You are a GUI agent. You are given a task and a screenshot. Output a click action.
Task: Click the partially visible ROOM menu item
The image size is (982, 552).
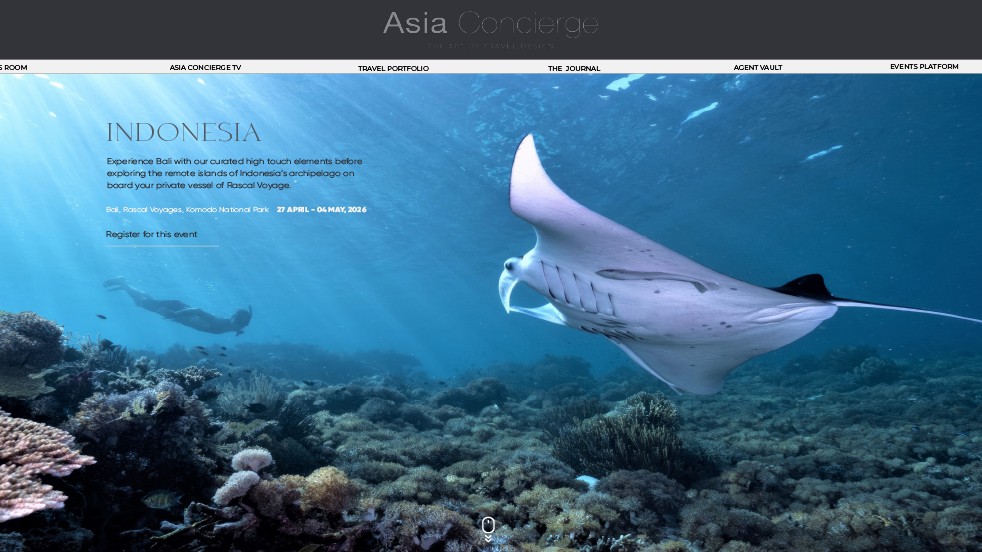tap(14, 68)
